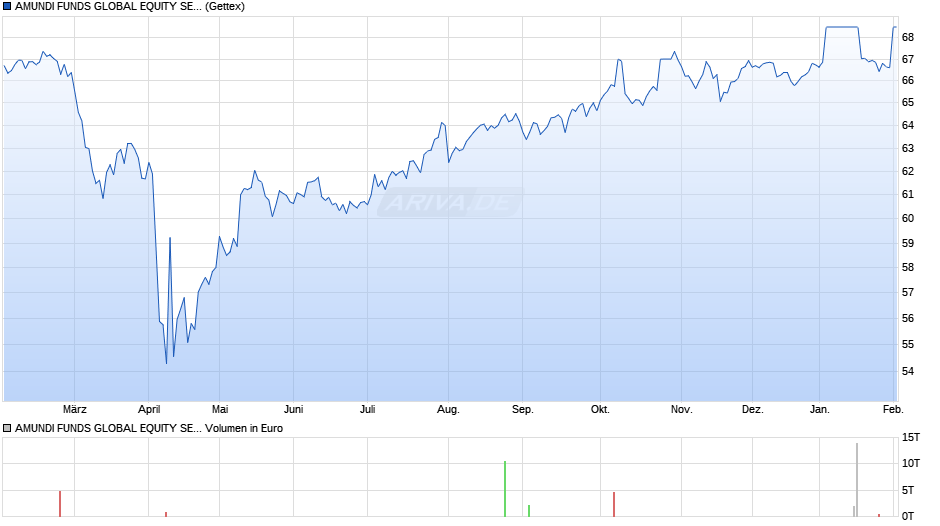Click the 56 price axis value
Screen dimensions: 940x526
click(908, 318)
